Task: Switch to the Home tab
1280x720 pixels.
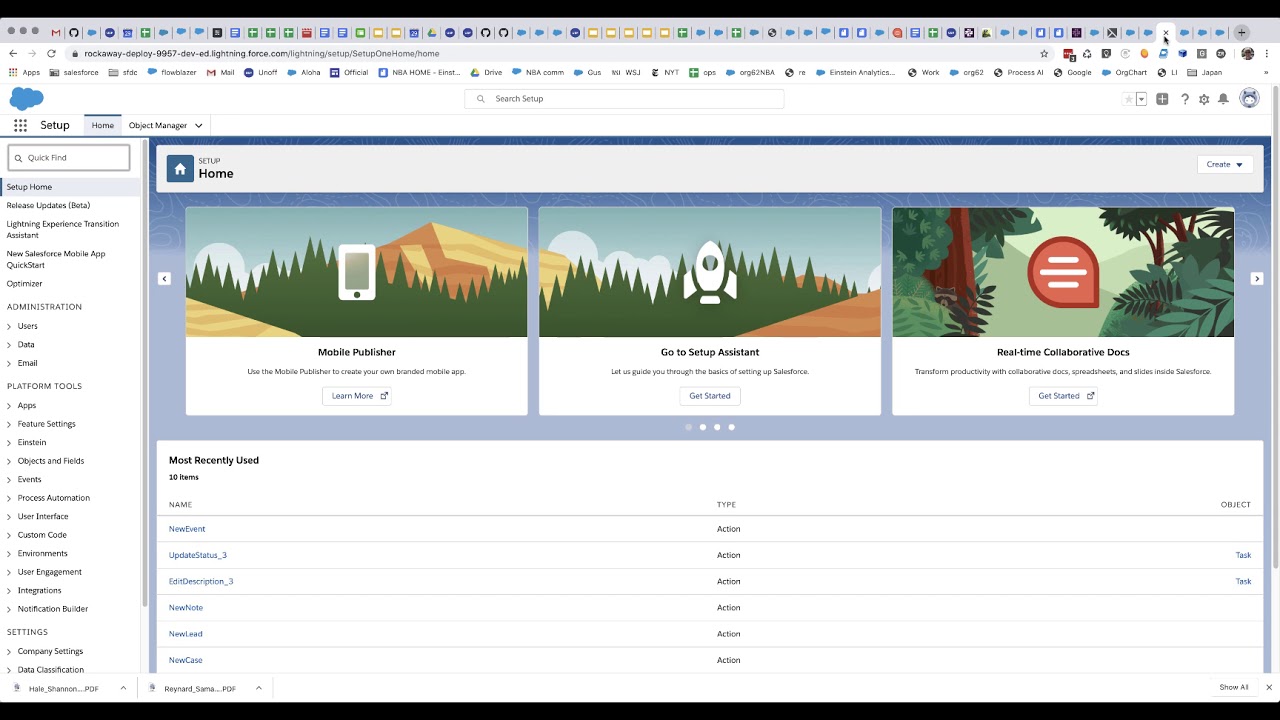Action: pos(102,125)
